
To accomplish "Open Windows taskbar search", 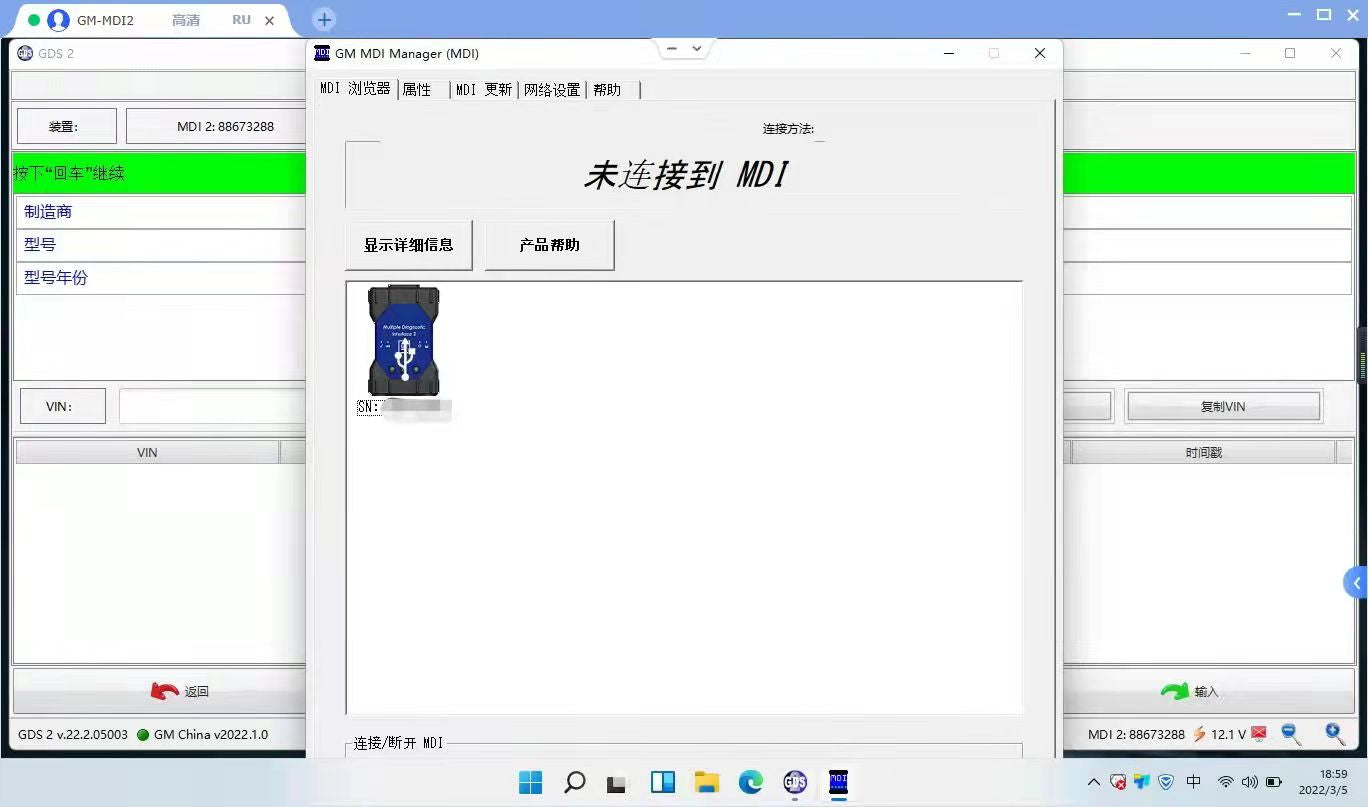I will coord(575,782).
